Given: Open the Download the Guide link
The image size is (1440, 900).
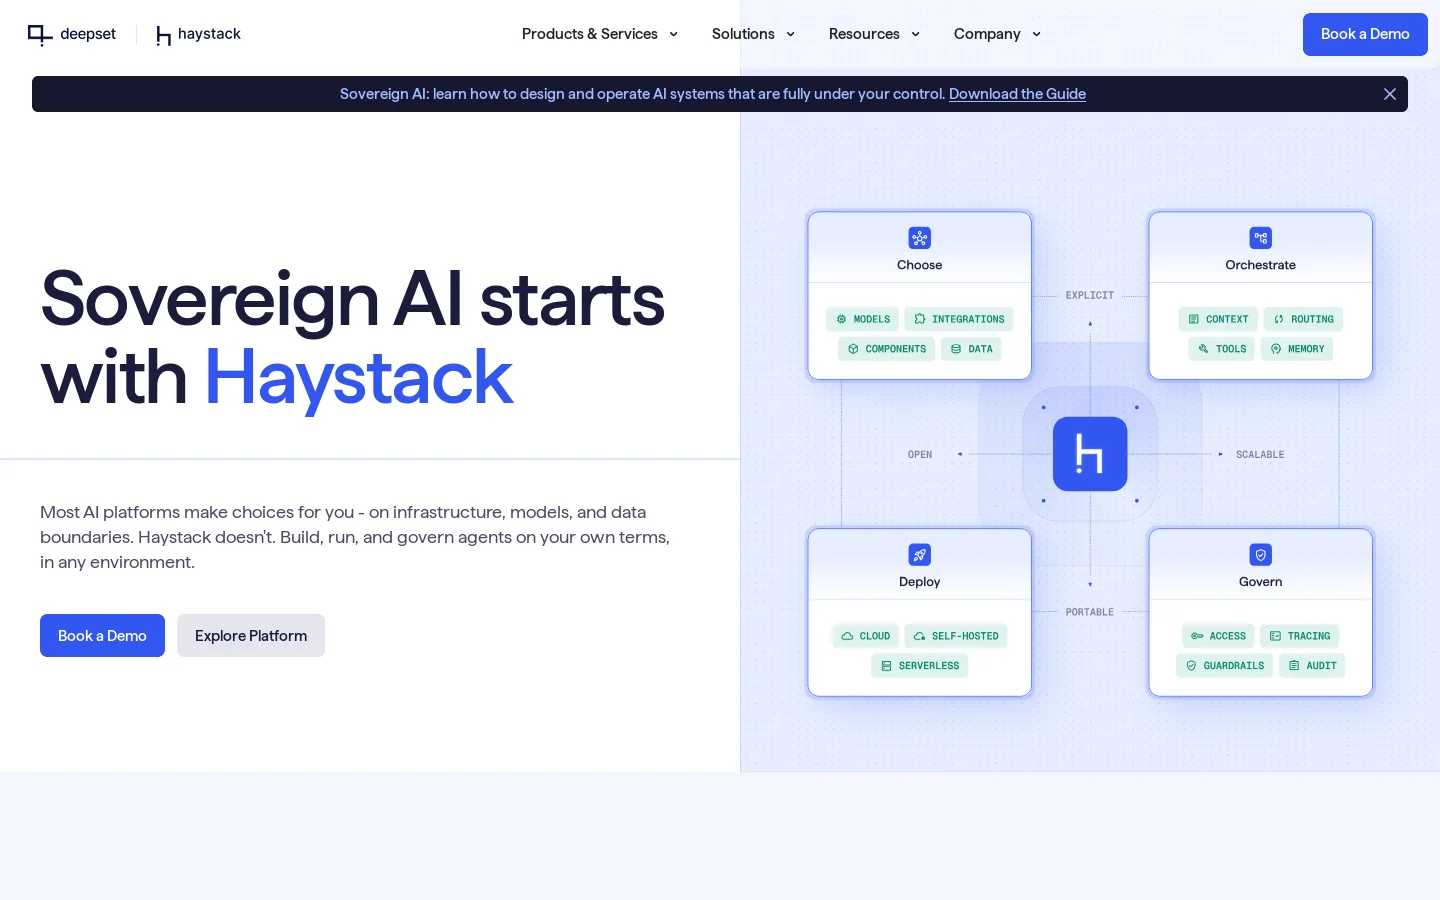Looking at the screenshot, I should point(1017,94).
